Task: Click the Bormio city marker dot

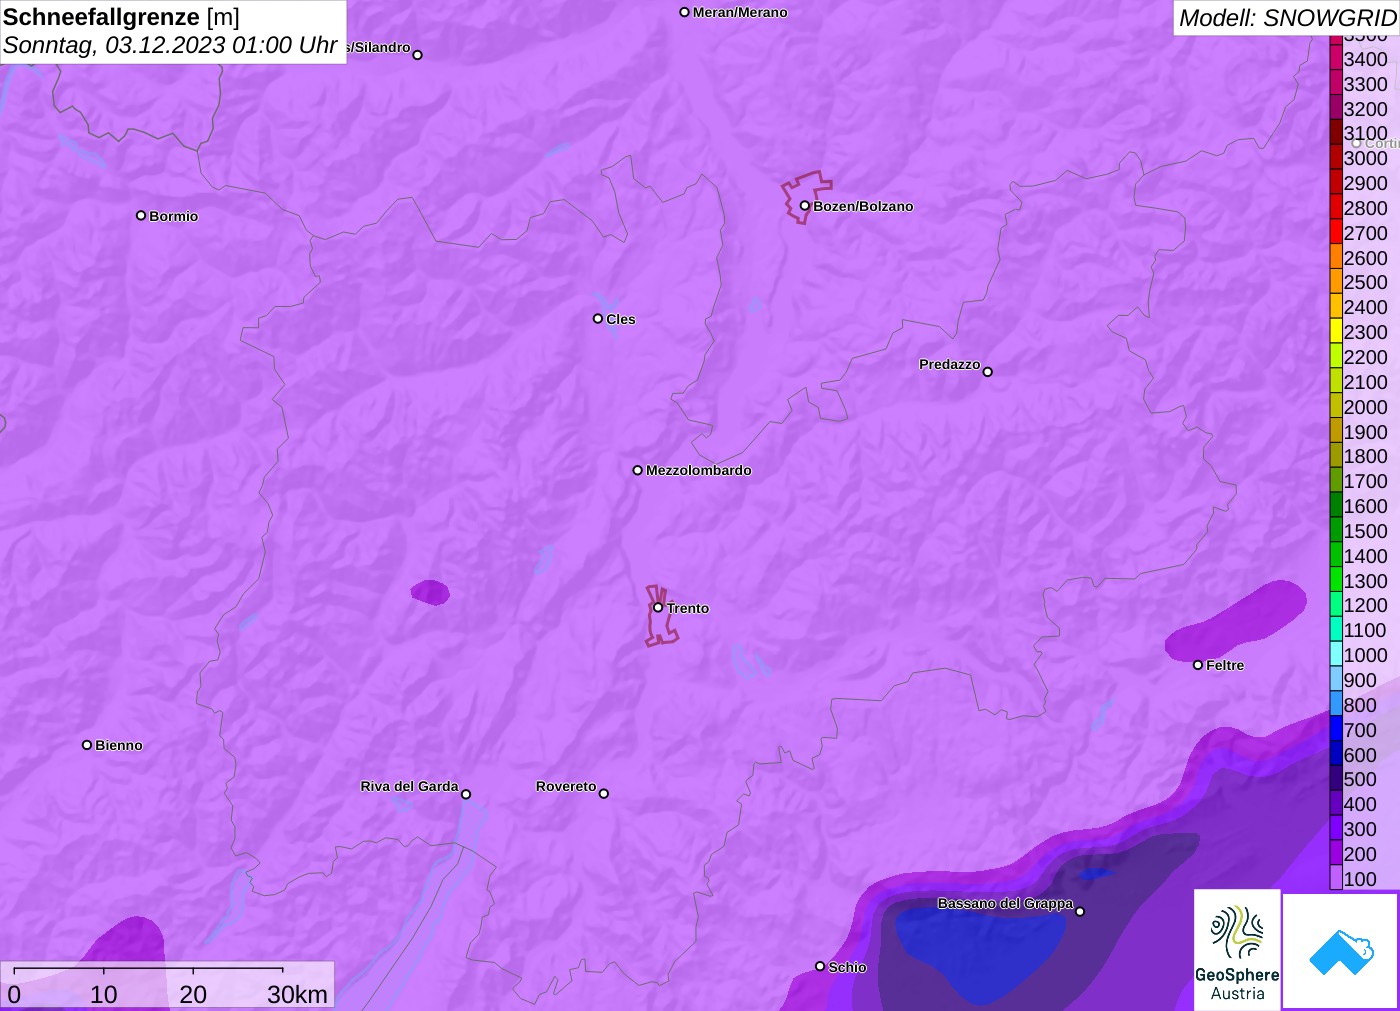Action: point(141,215)
